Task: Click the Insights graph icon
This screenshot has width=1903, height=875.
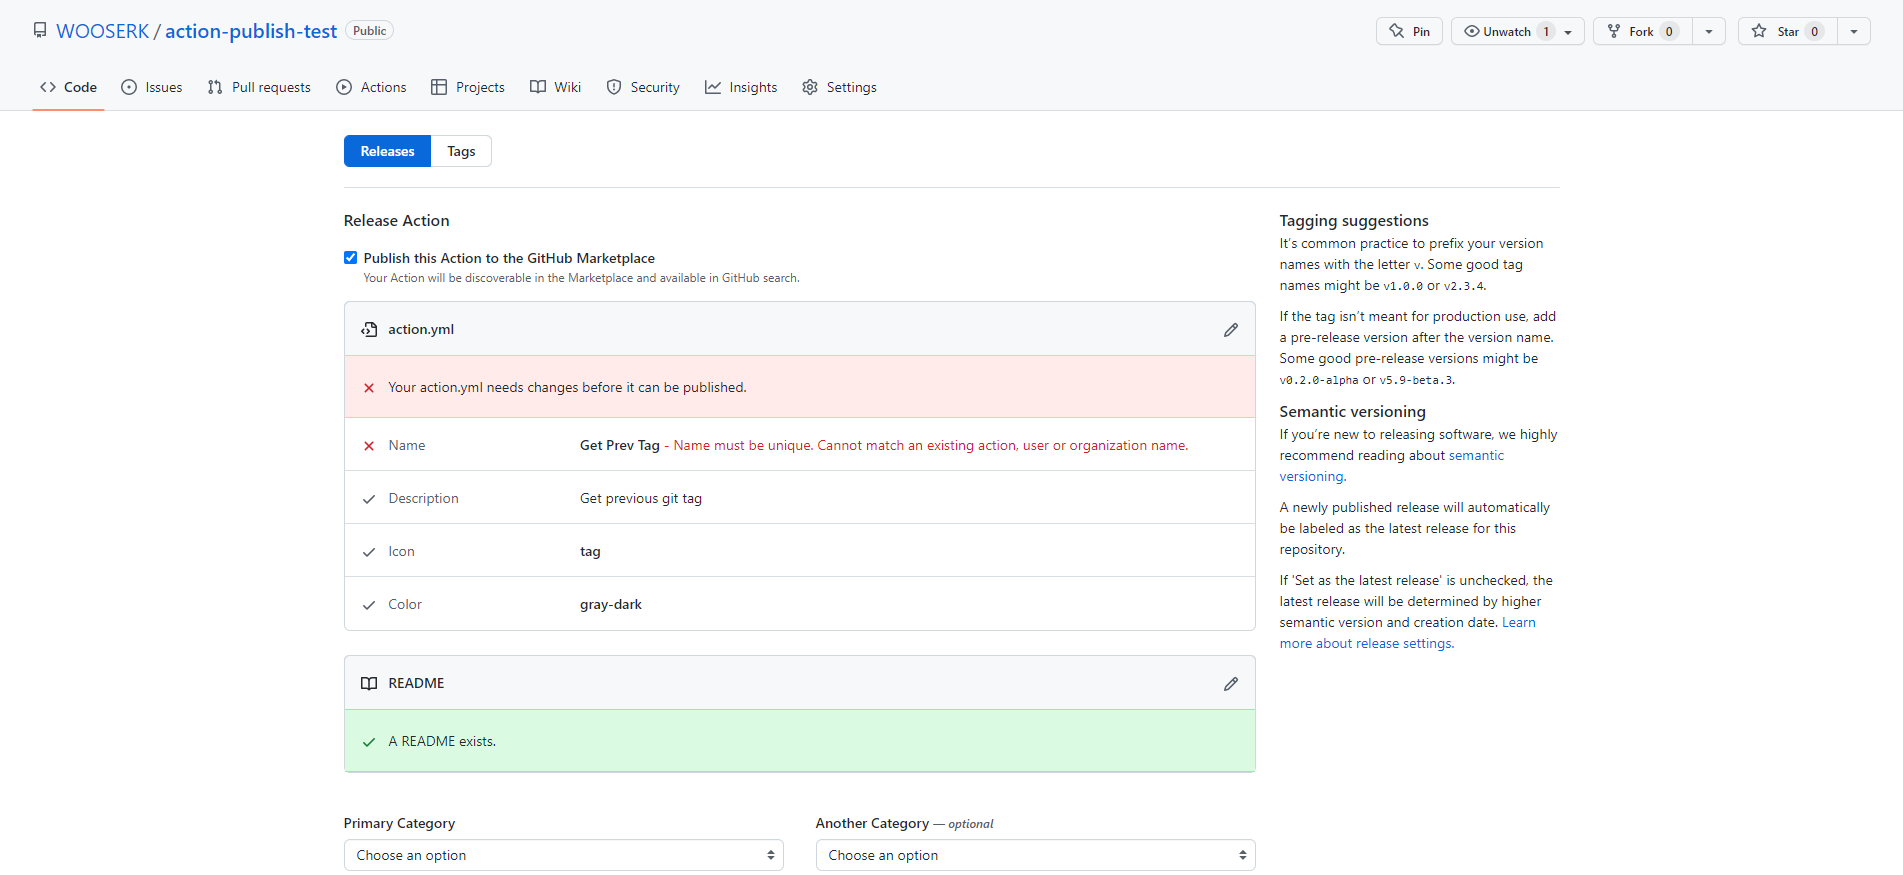Action: pyautogui.click(x=713, y=87)
